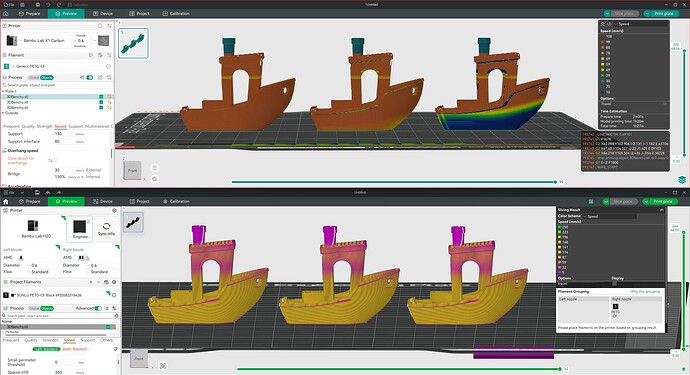Click the zoom icon below the top view cube
Screen dimensions: 690x375
coord(154,179)
